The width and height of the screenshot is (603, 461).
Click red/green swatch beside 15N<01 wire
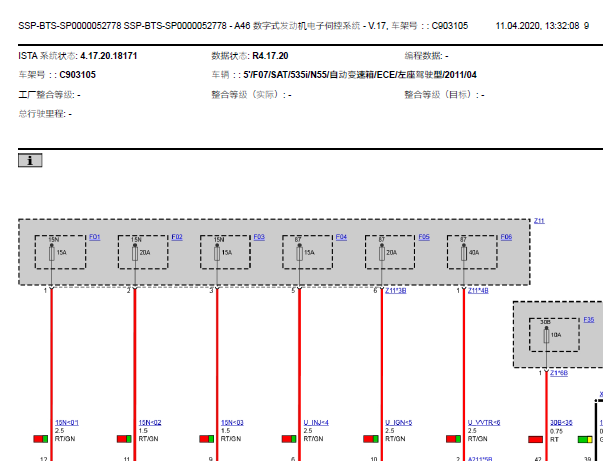tap(40, 439)
